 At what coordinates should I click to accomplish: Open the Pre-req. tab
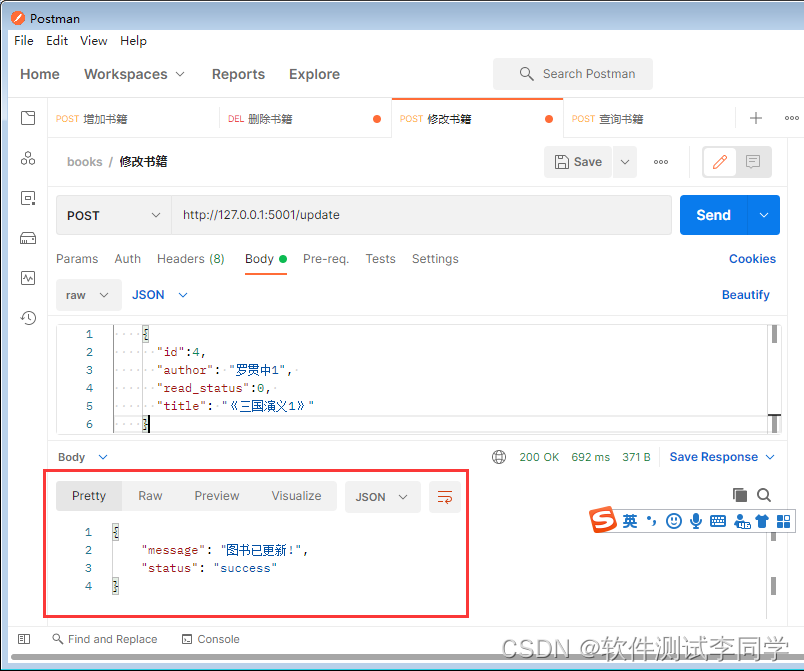326,259
